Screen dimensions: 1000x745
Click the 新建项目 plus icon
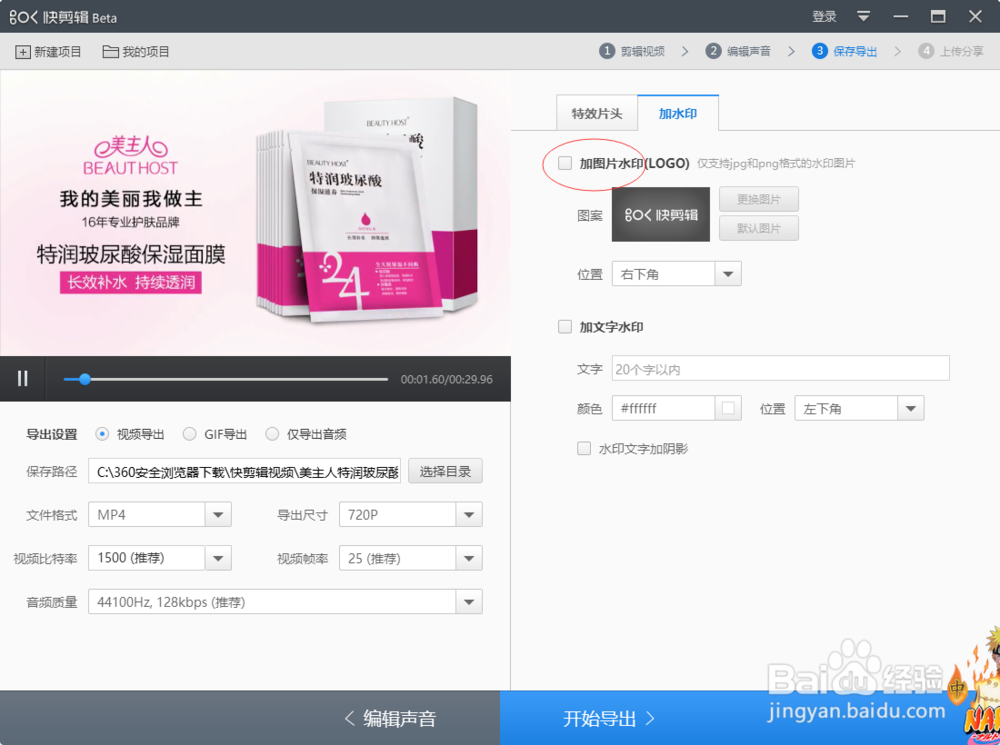coord(22,52)
